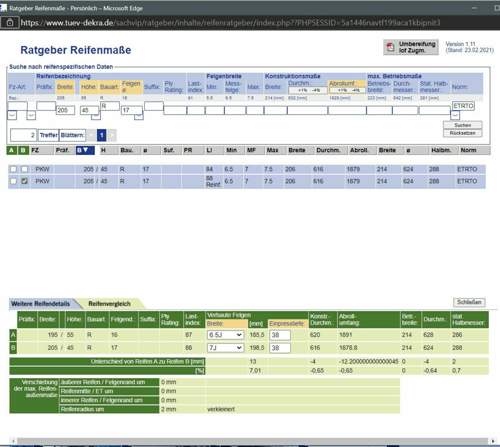
Task: Untick checkbox B for second PKW row
Action: pyautogui.click(x=24, y=181)
